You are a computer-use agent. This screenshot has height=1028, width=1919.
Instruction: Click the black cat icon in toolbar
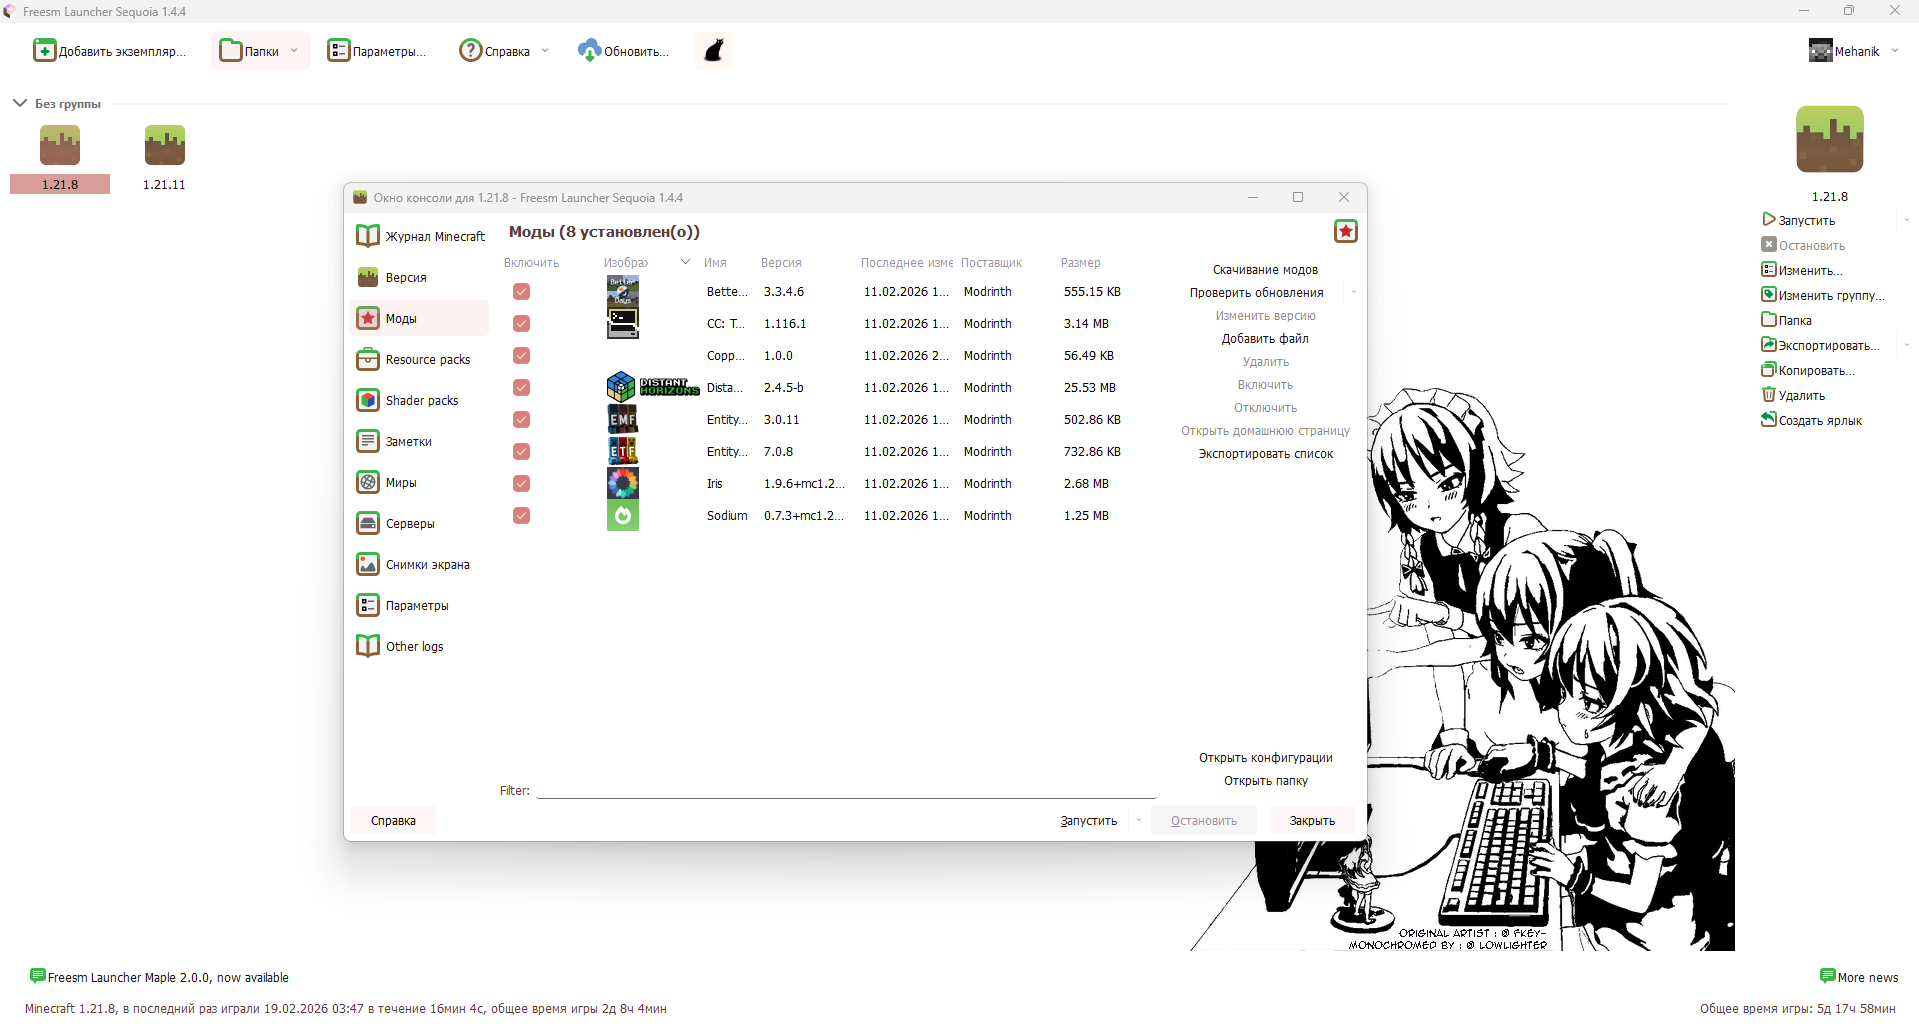(x=714, y=51)
